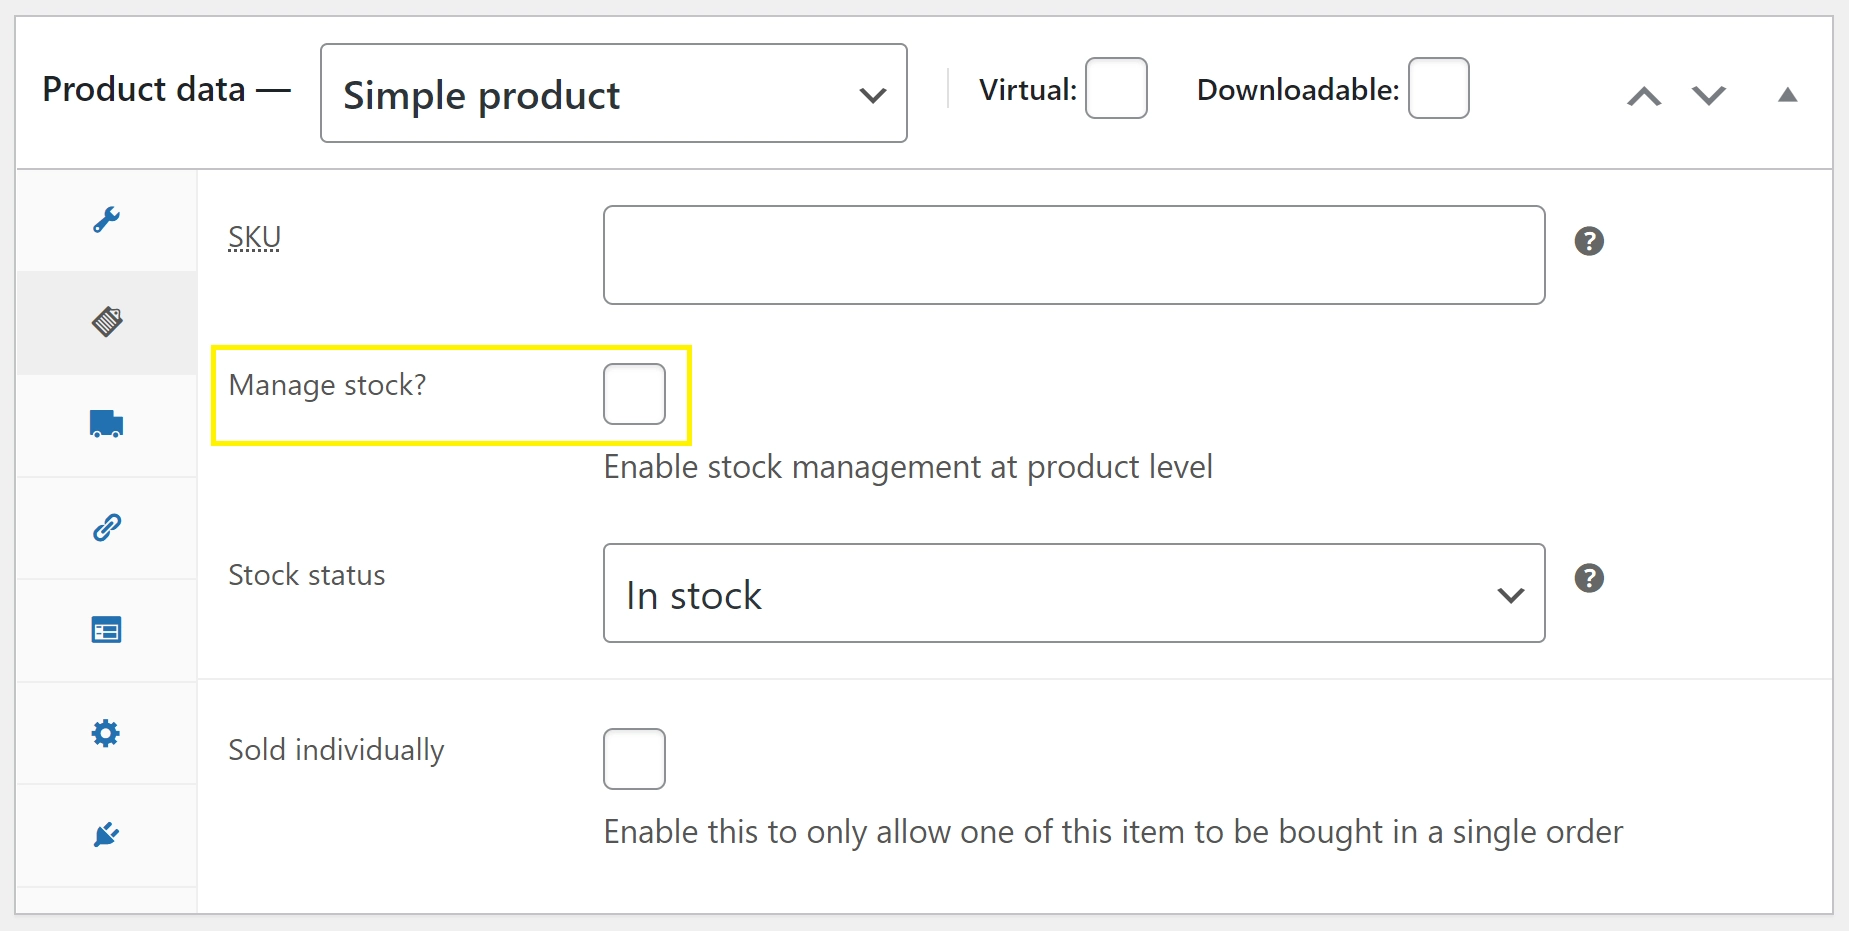The height and width of the screenshot is (931, 1849).
Task: Open the Attributes tab list icon
Action: tap(106, 630)
